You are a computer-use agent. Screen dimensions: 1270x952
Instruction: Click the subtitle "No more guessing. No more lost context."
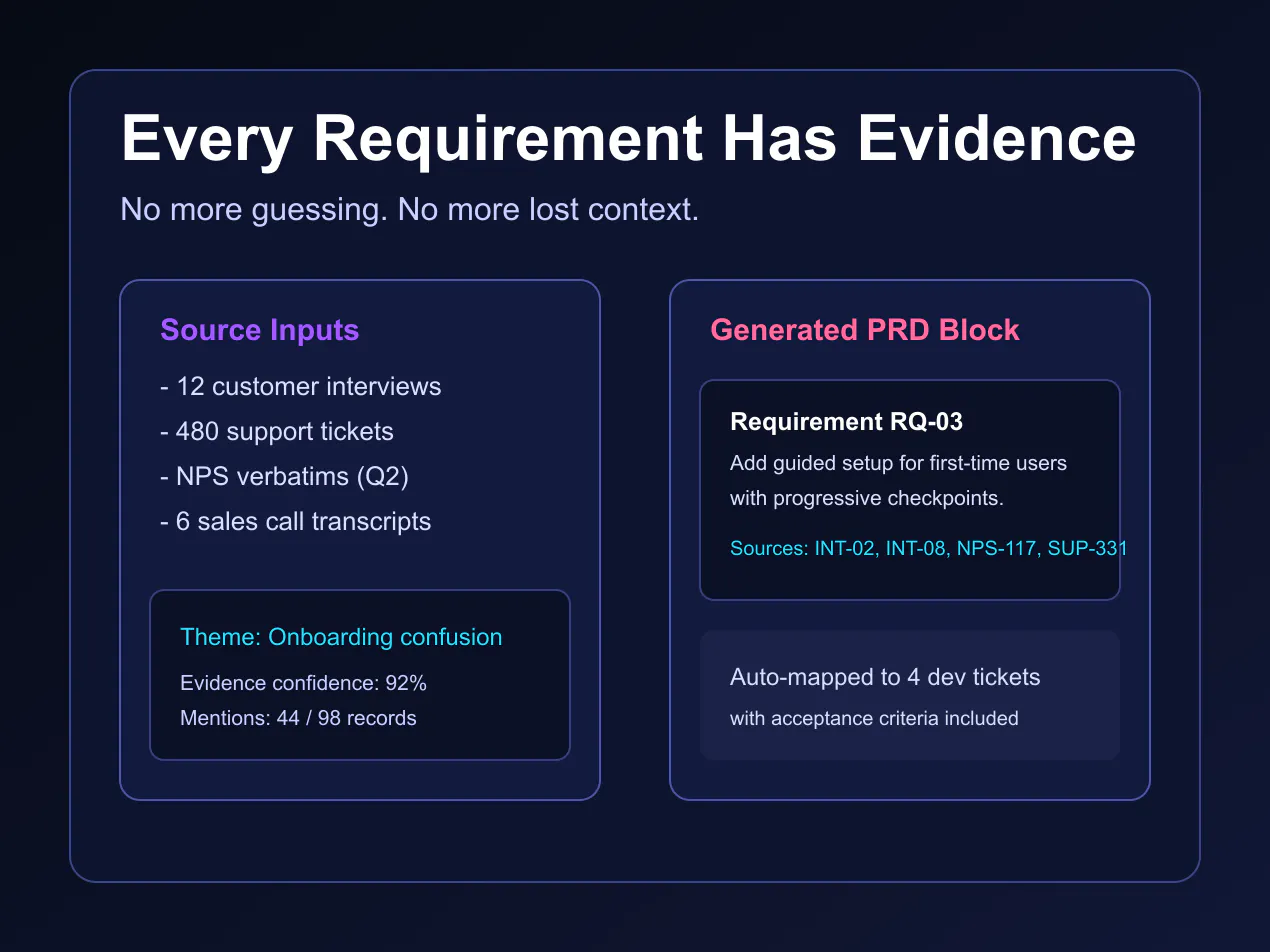[409, 210]
